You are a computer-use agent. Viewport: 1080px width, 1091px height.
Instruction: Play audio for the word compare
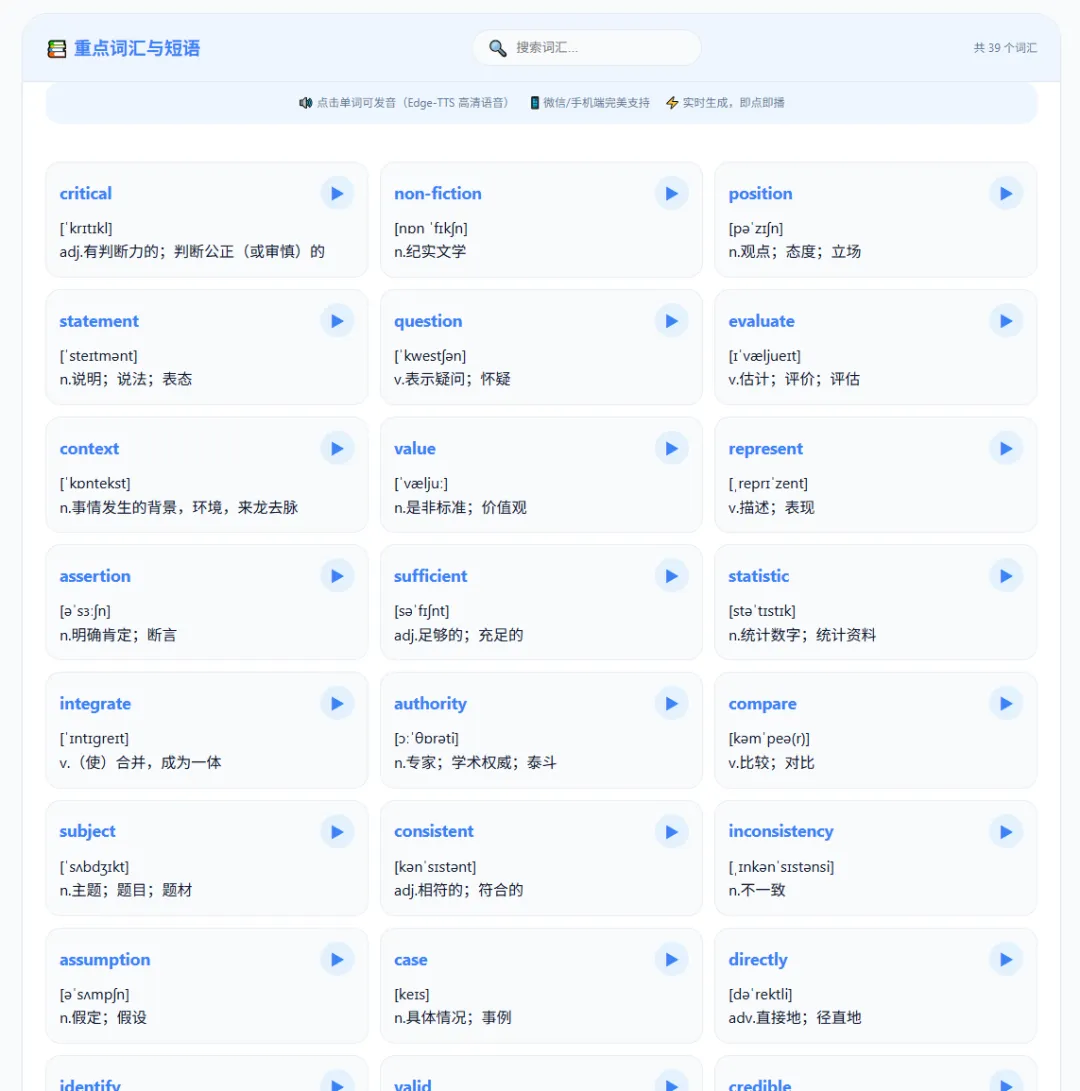click(1006, 703)
